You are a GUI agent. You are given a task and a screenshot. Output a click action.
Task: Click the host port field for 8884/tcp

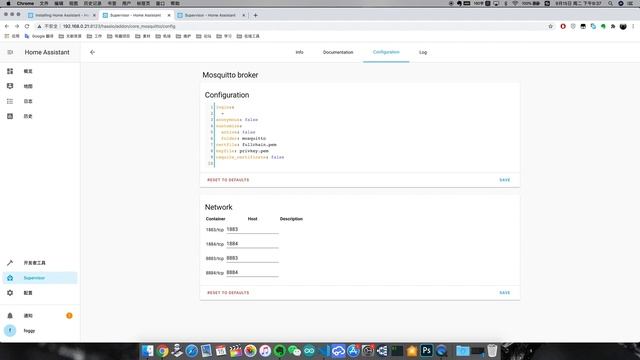tap(252, 272)
